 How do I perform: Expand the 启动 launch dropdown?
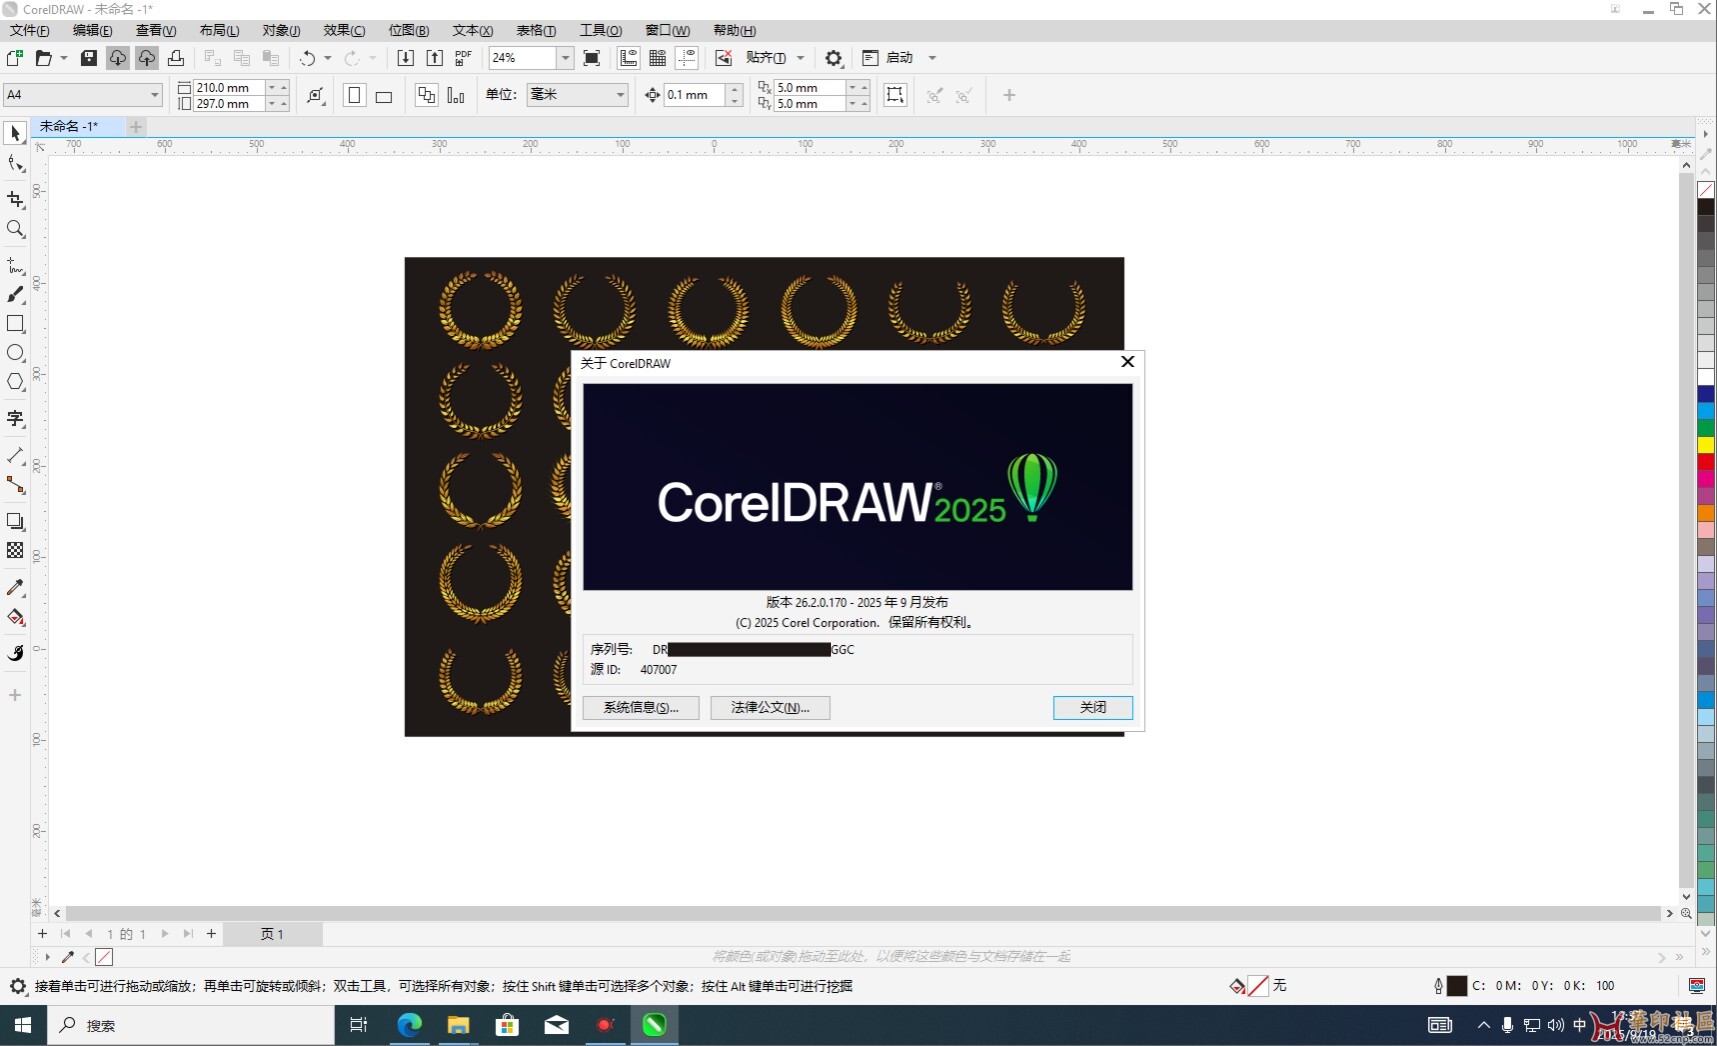click(x=932, y=58)
